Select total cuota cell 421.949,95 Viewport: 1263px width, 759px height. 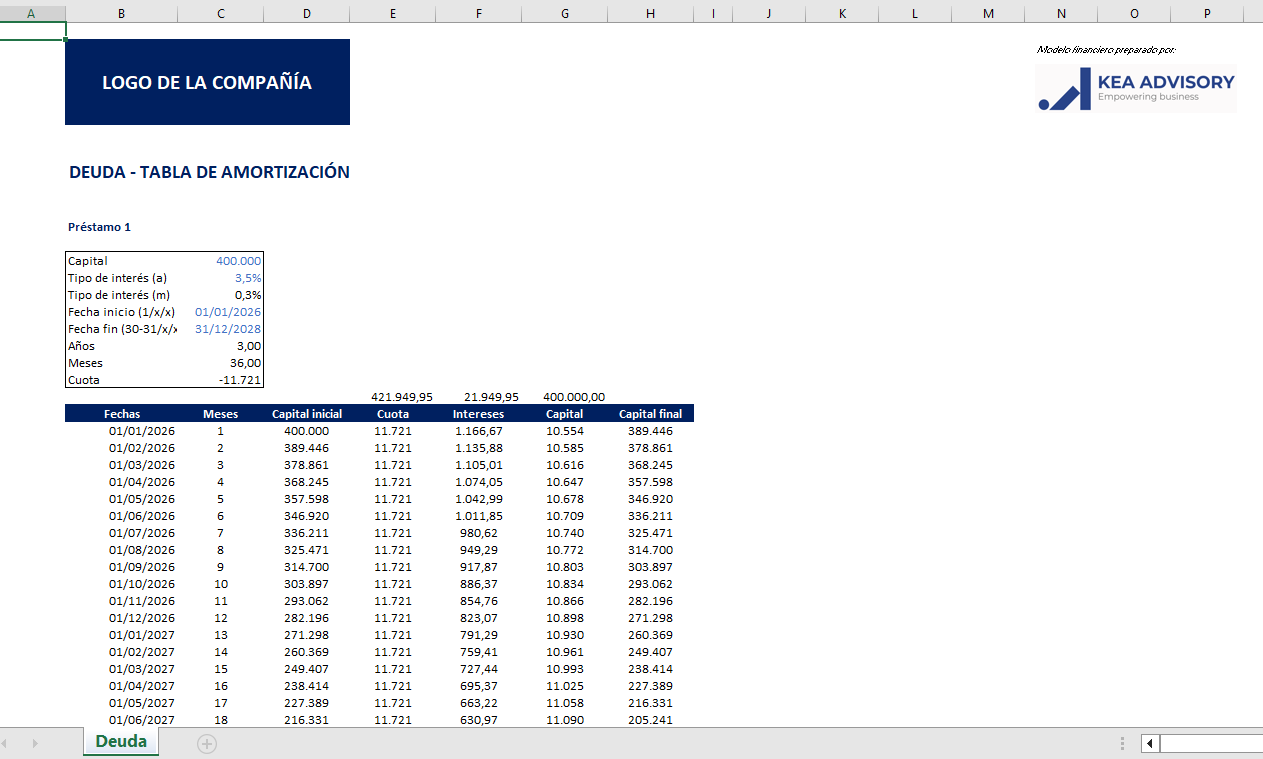[x=401, y=397]
